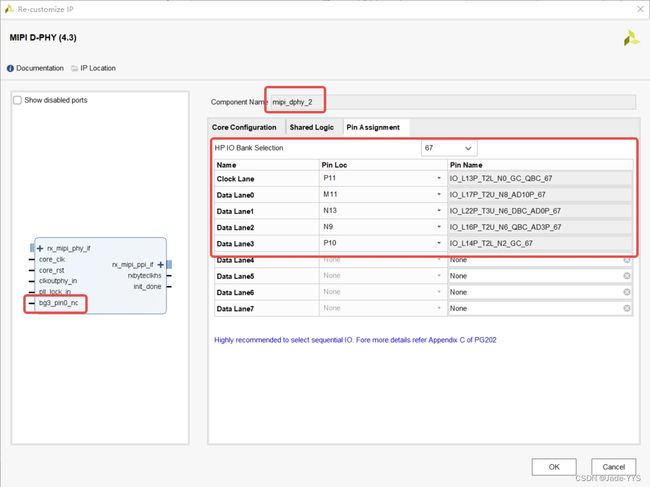The image size is (650, 487).
Task: Click the PG202 sequential IO recommendation note
Action: [x=355, y=340]
